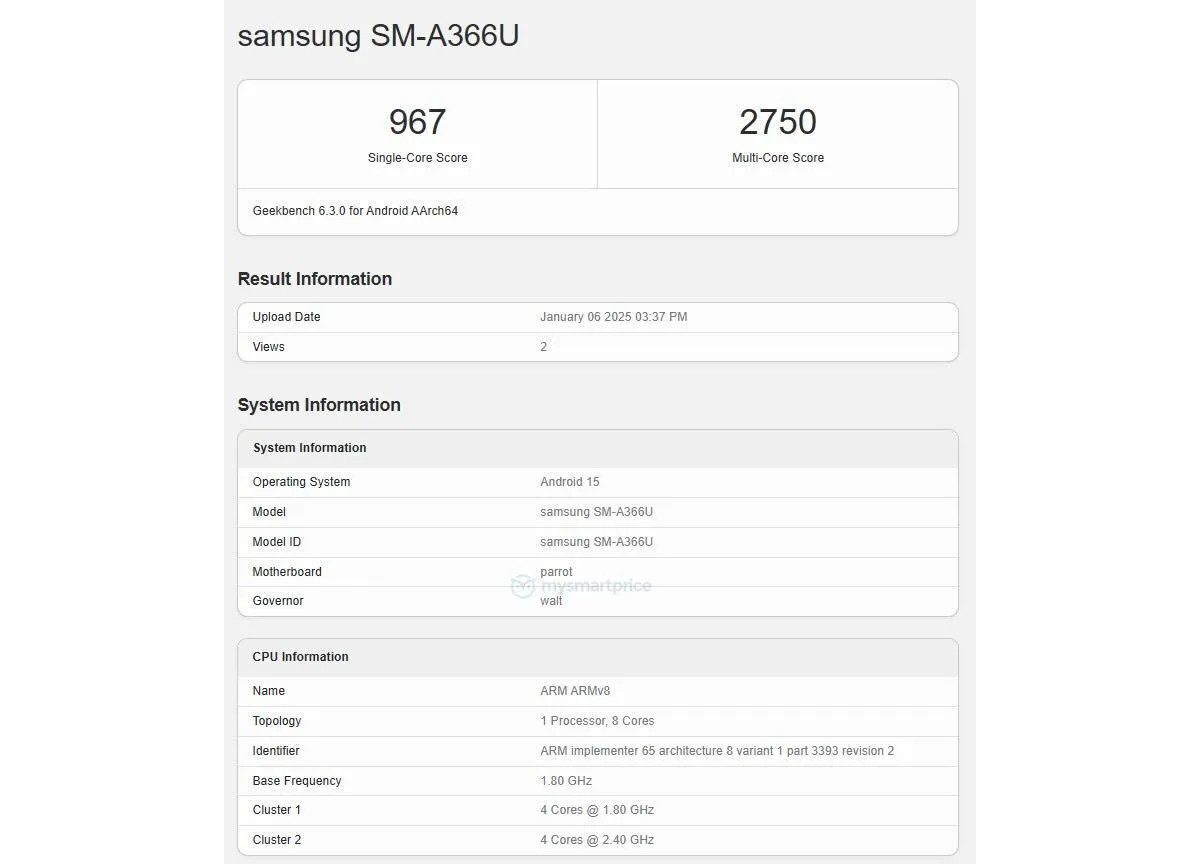
Task: Select the ARM ARMv8 name value
Action: [574, 691]
